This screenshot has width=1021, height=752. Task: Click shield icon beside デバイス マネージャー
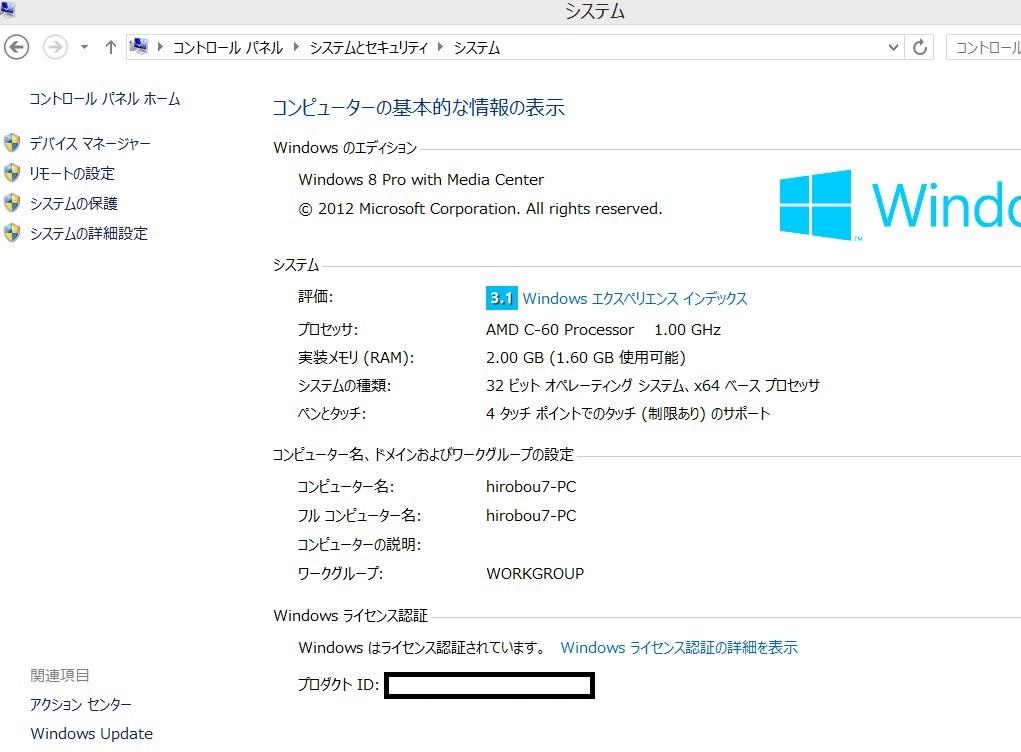[x=12, y=143]
